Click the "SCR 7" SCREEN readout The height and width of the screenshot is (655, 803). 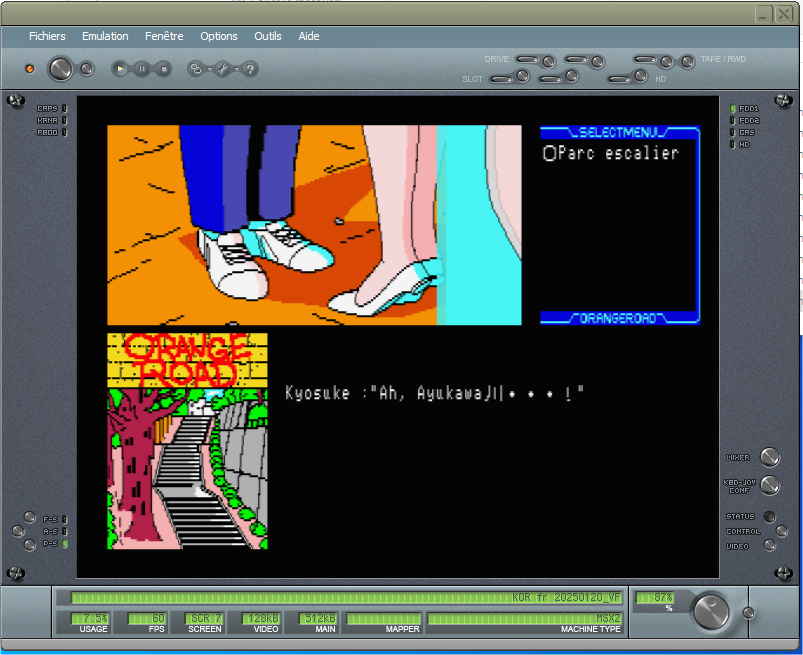click(x=204, y=619)
